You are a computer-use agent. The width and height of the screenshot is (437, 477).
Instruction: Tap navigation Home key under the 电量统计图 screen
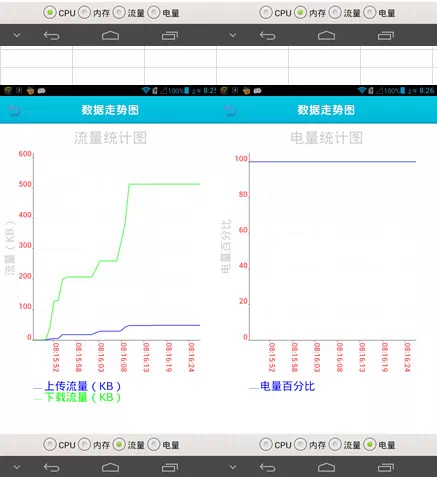(x=326, y=468)
